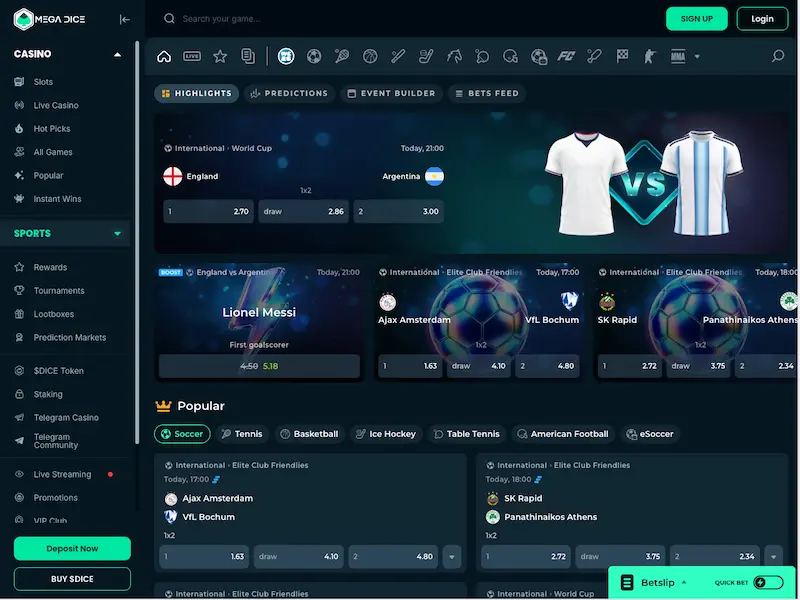Screen dimensions: 800x600
Task: Click the Deposit Now button
Action: pos(72,548)
